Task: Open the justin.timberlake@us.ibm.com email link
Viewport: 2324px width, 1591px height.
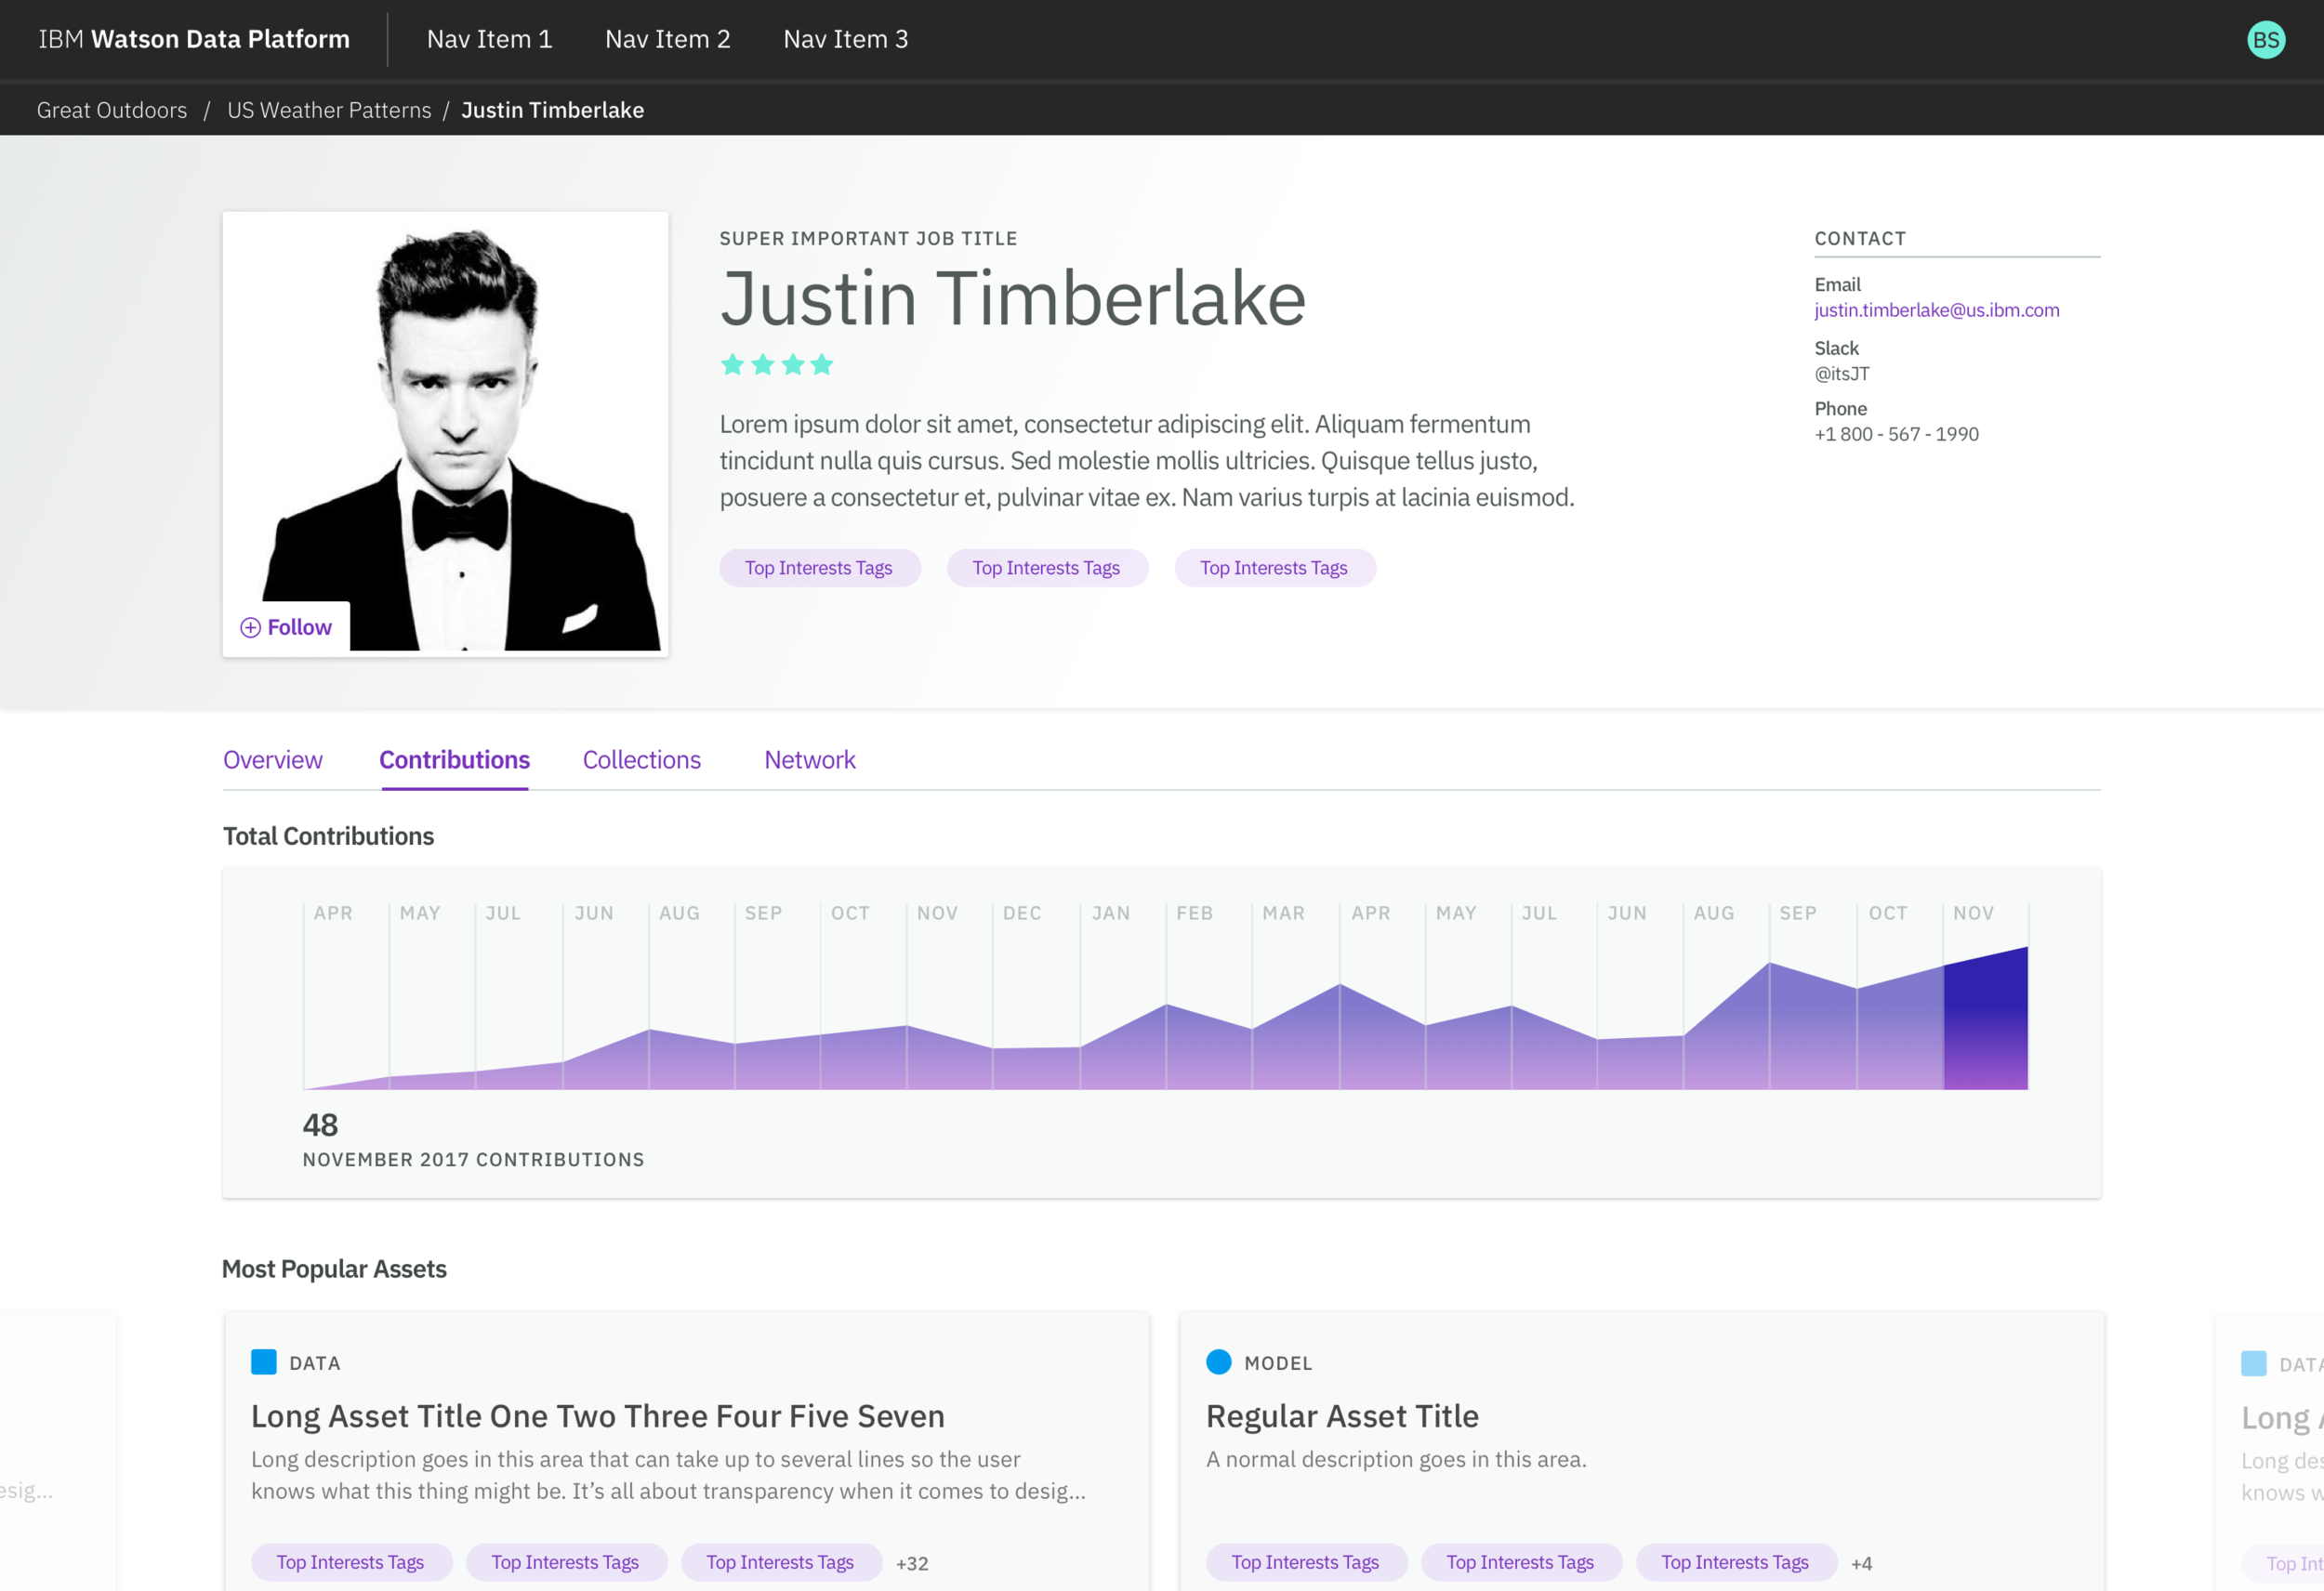Action: 1936,310
